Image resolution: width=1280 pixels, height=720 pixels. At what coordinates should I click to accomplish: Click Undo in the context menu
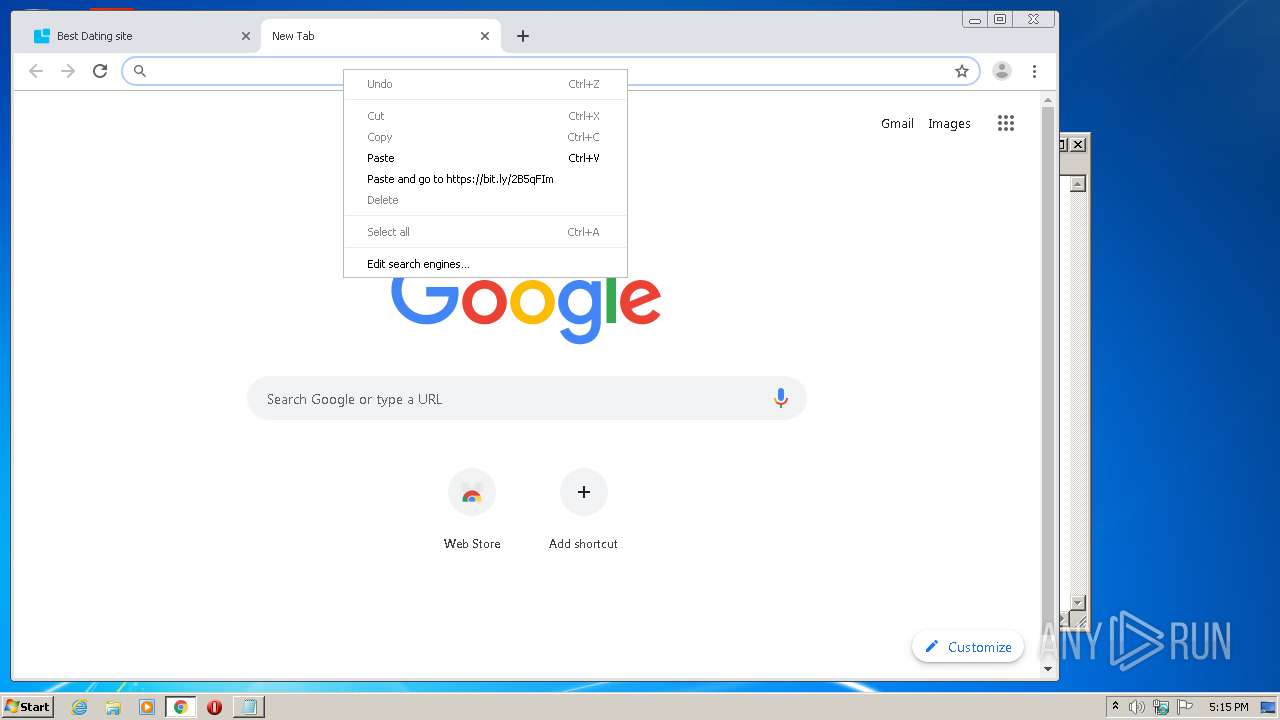pyautogui.click(x=485, y=84)
